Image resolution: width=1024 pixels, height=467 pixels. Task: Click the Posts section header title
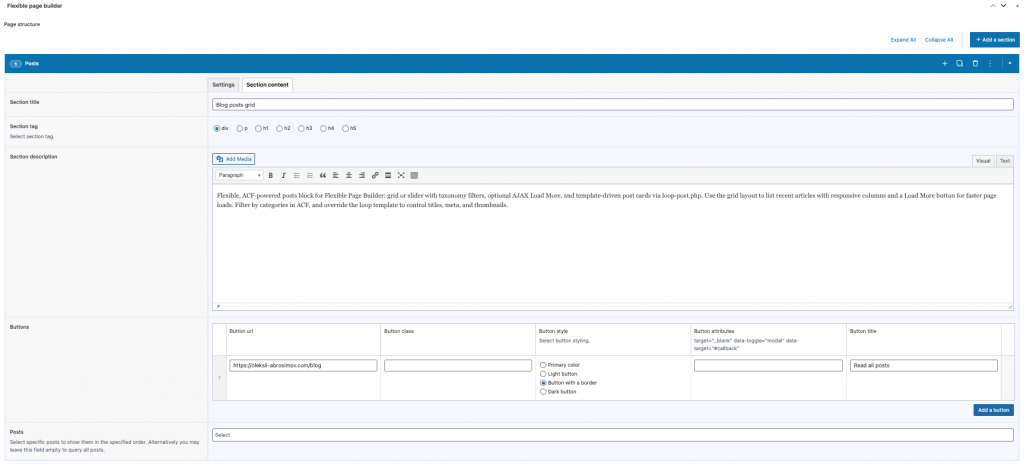tap(31, 64)
